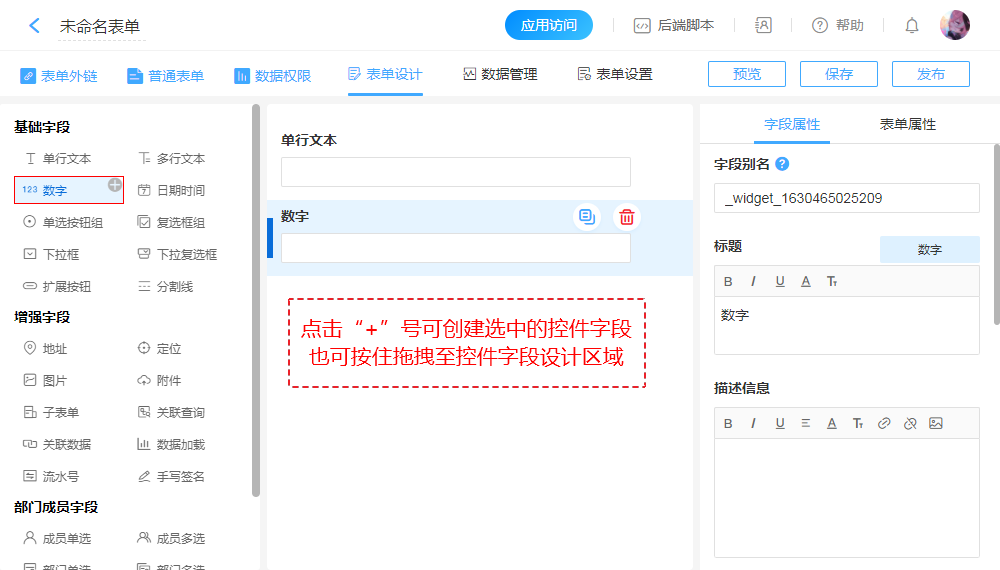Change font color in 标题 editor
Screen dimensions: 1000x570
805,281
